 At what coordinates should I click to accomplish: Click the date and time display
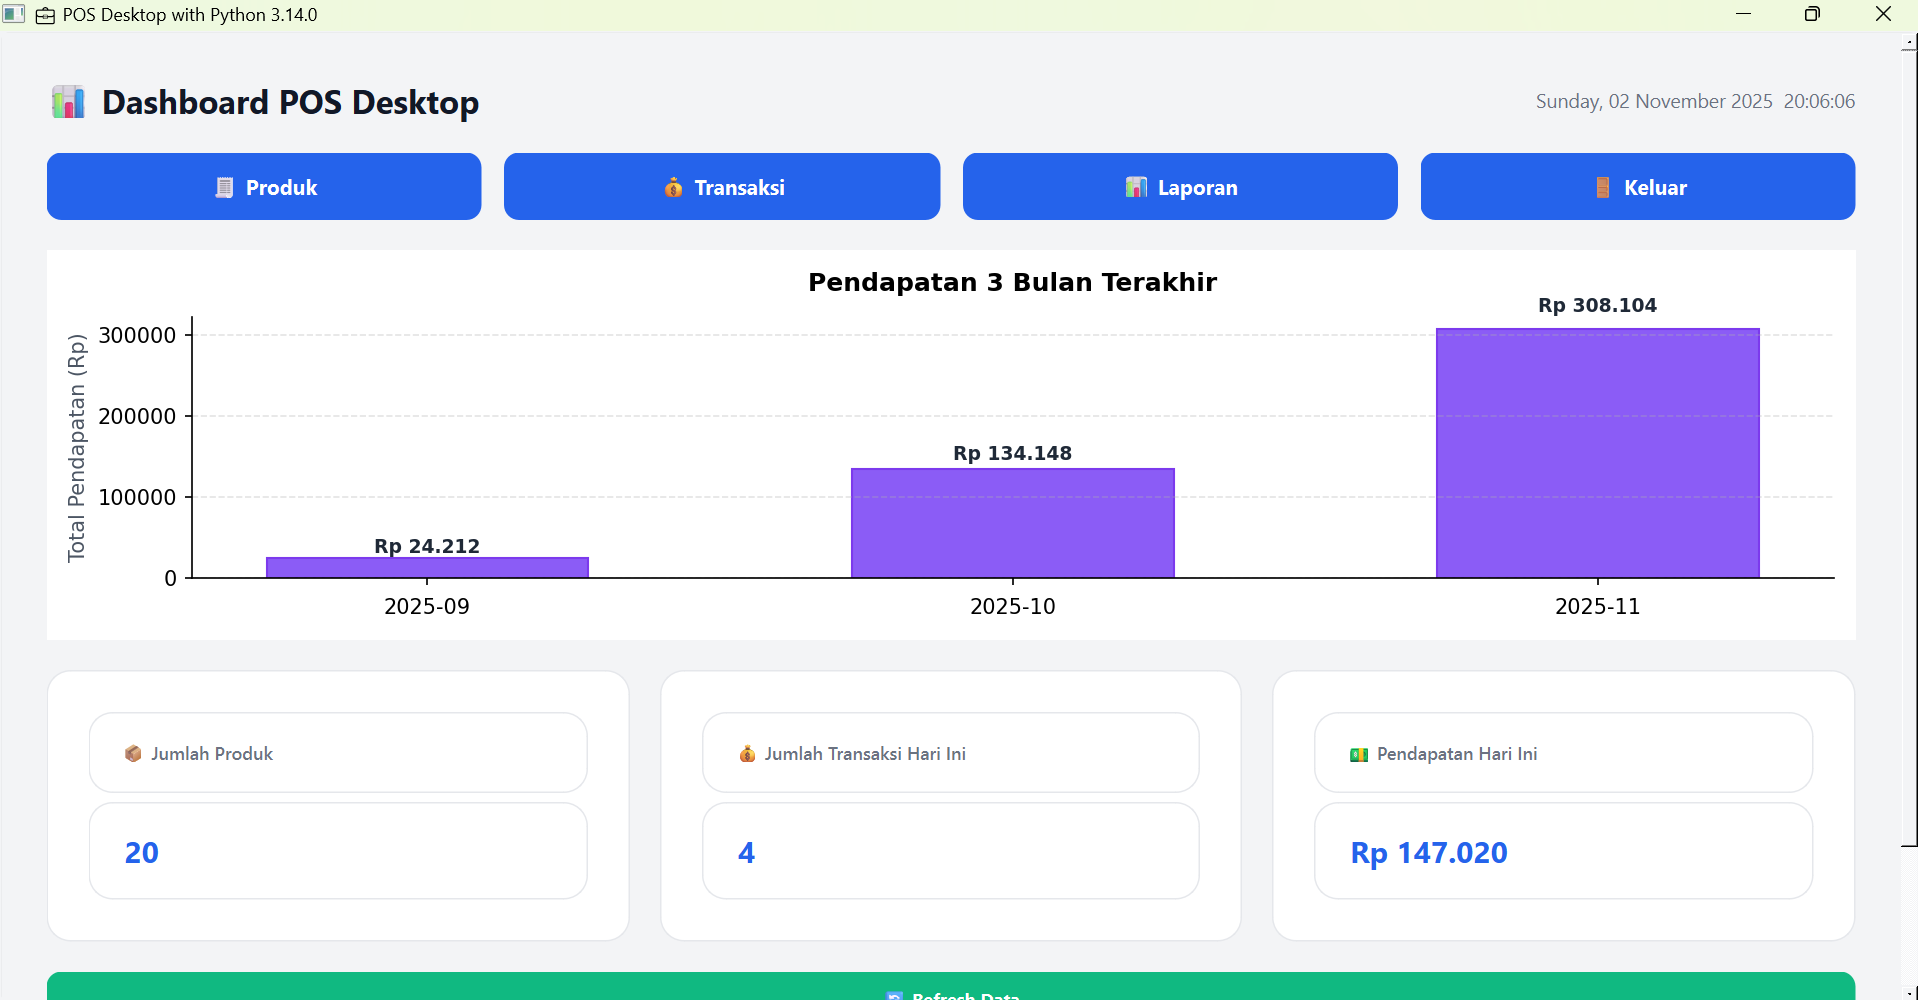click(1694, 101)
